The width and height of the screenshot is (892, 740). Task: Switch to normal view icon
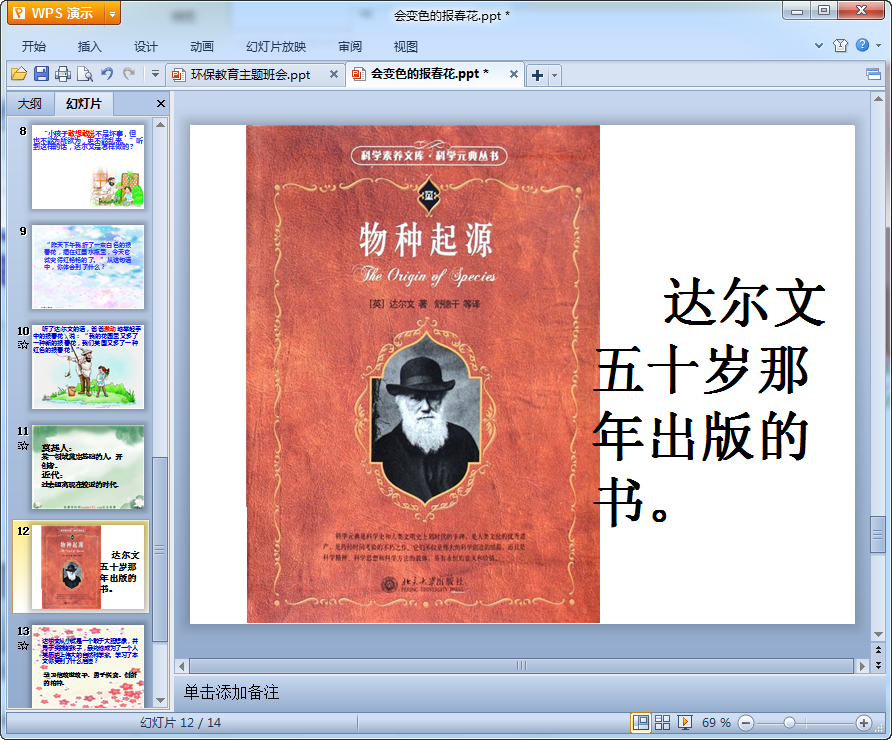pyautogui.click(x=641, y=722)
